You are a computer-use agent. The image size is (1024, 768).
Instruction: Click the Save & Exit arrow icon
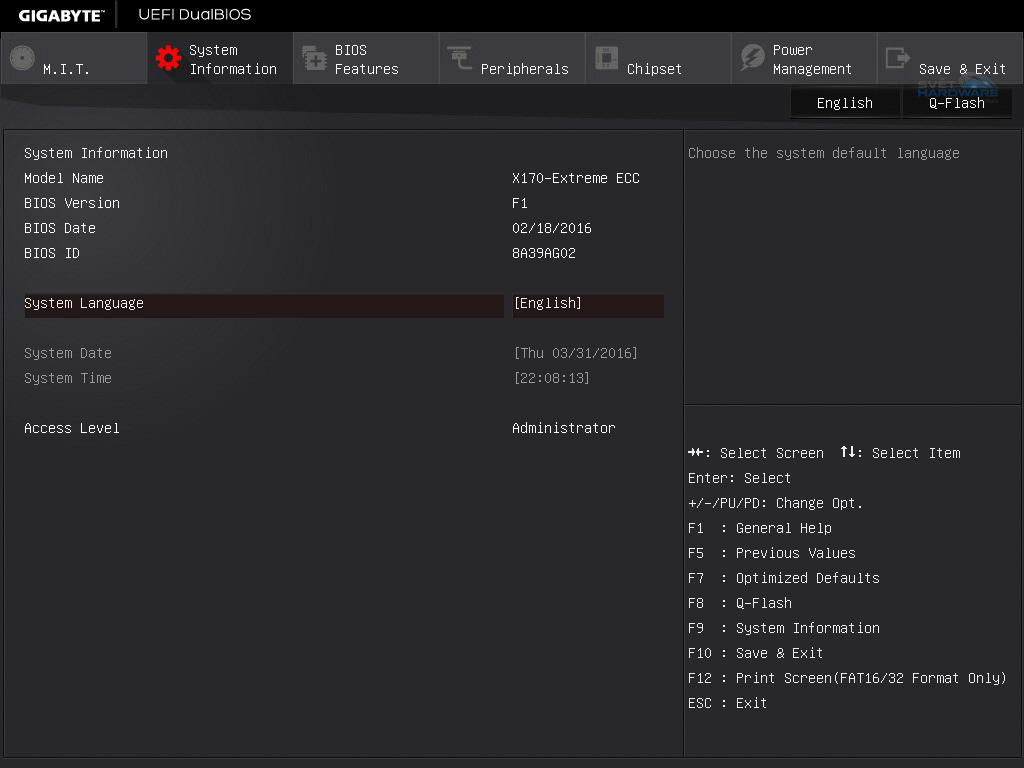click(x=898, y=59)
